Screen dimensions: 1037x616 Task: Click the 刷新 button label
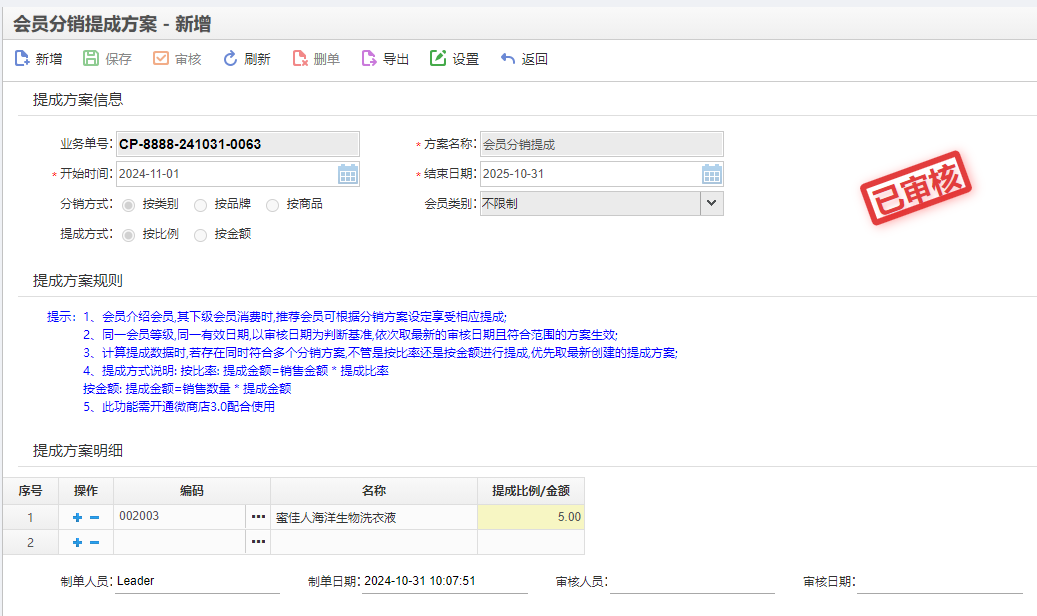(x=257, y=60)
